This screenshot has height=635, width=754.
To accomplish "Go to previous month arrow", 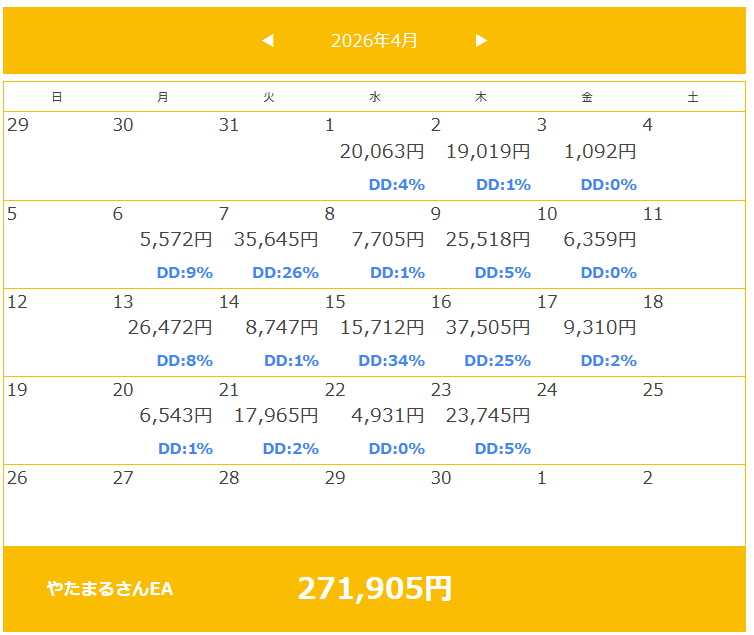I will [268, 41].
